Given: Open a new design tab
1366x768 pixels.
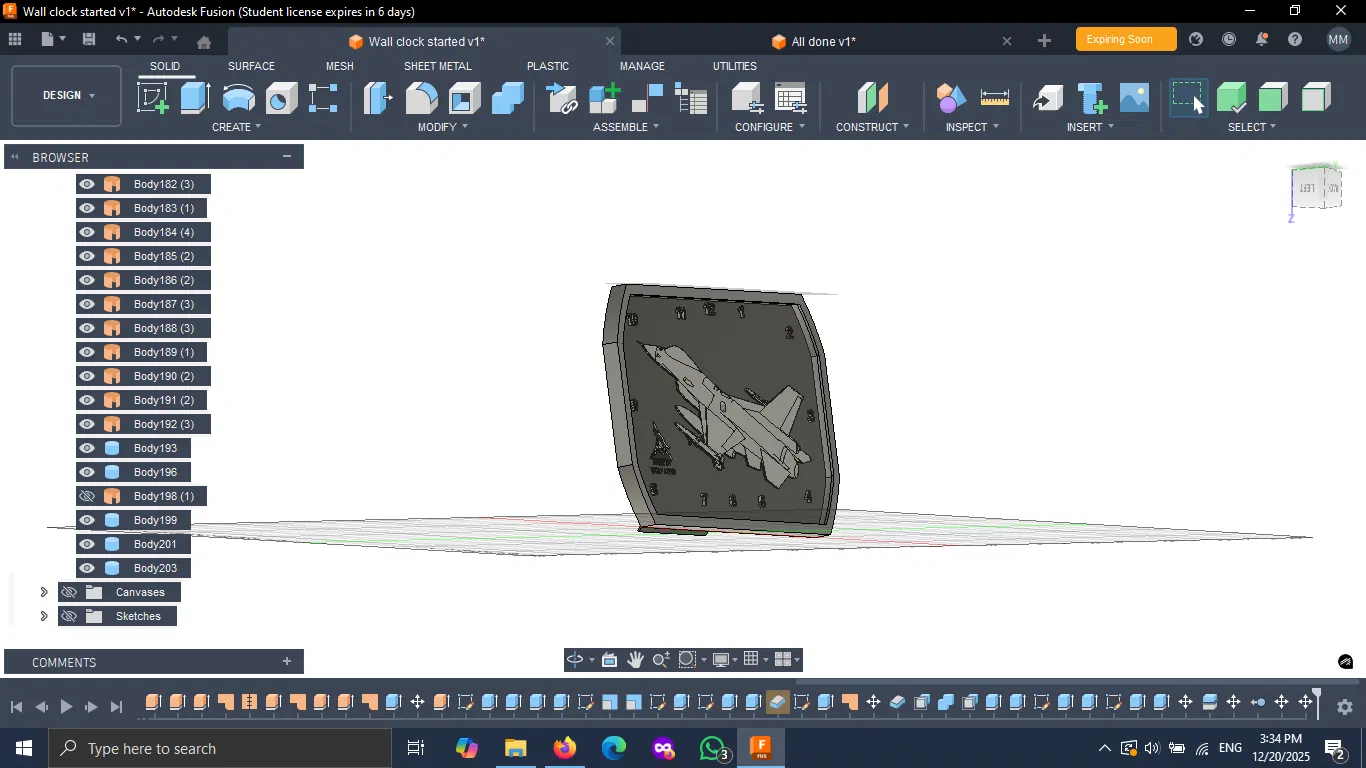Looking at the screenshot, I should pos(1044,41).
